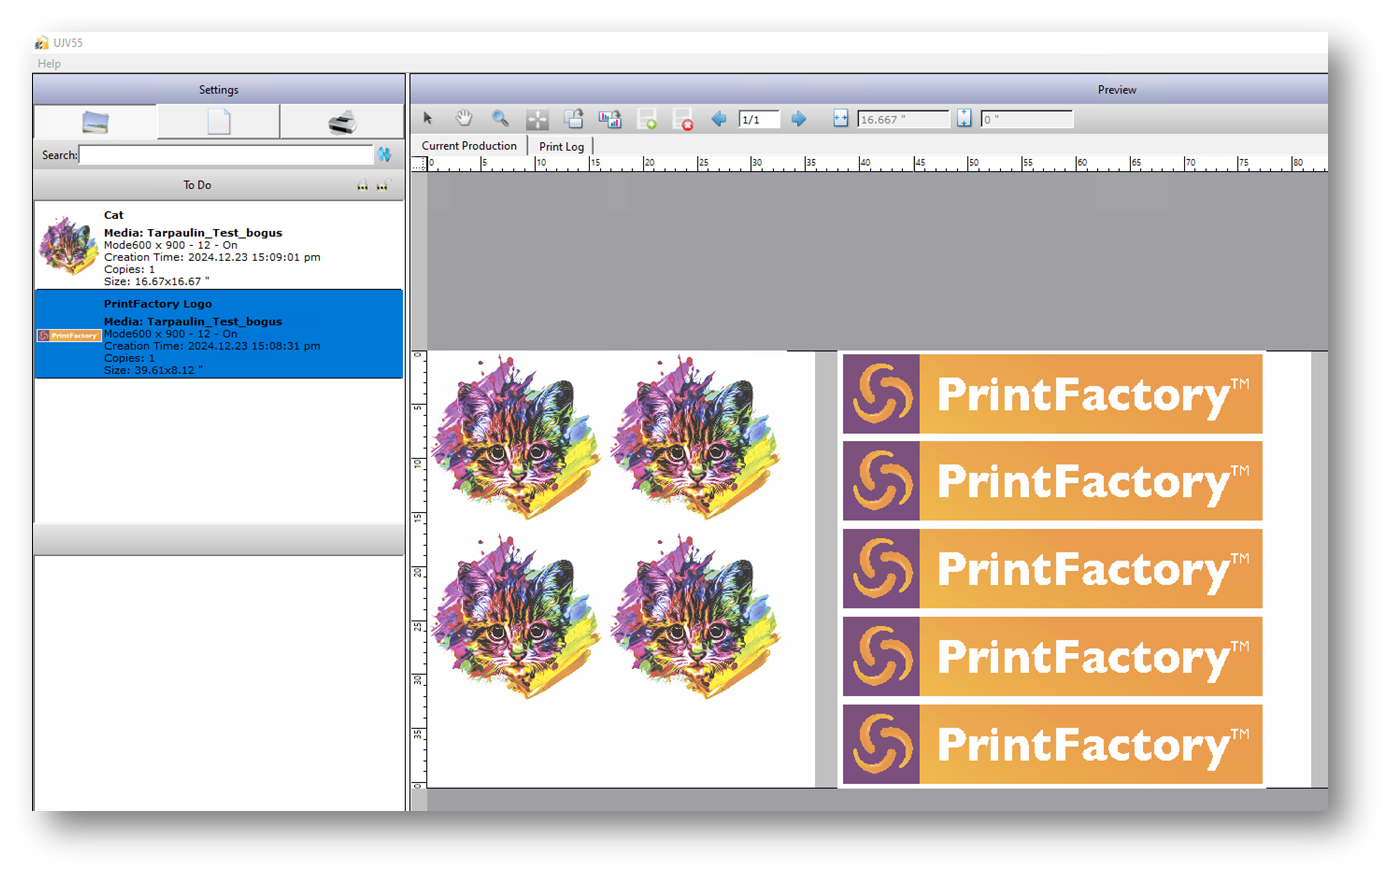
Task: Click the vertical height arrows icon
Action: click(x=964, y=119)
